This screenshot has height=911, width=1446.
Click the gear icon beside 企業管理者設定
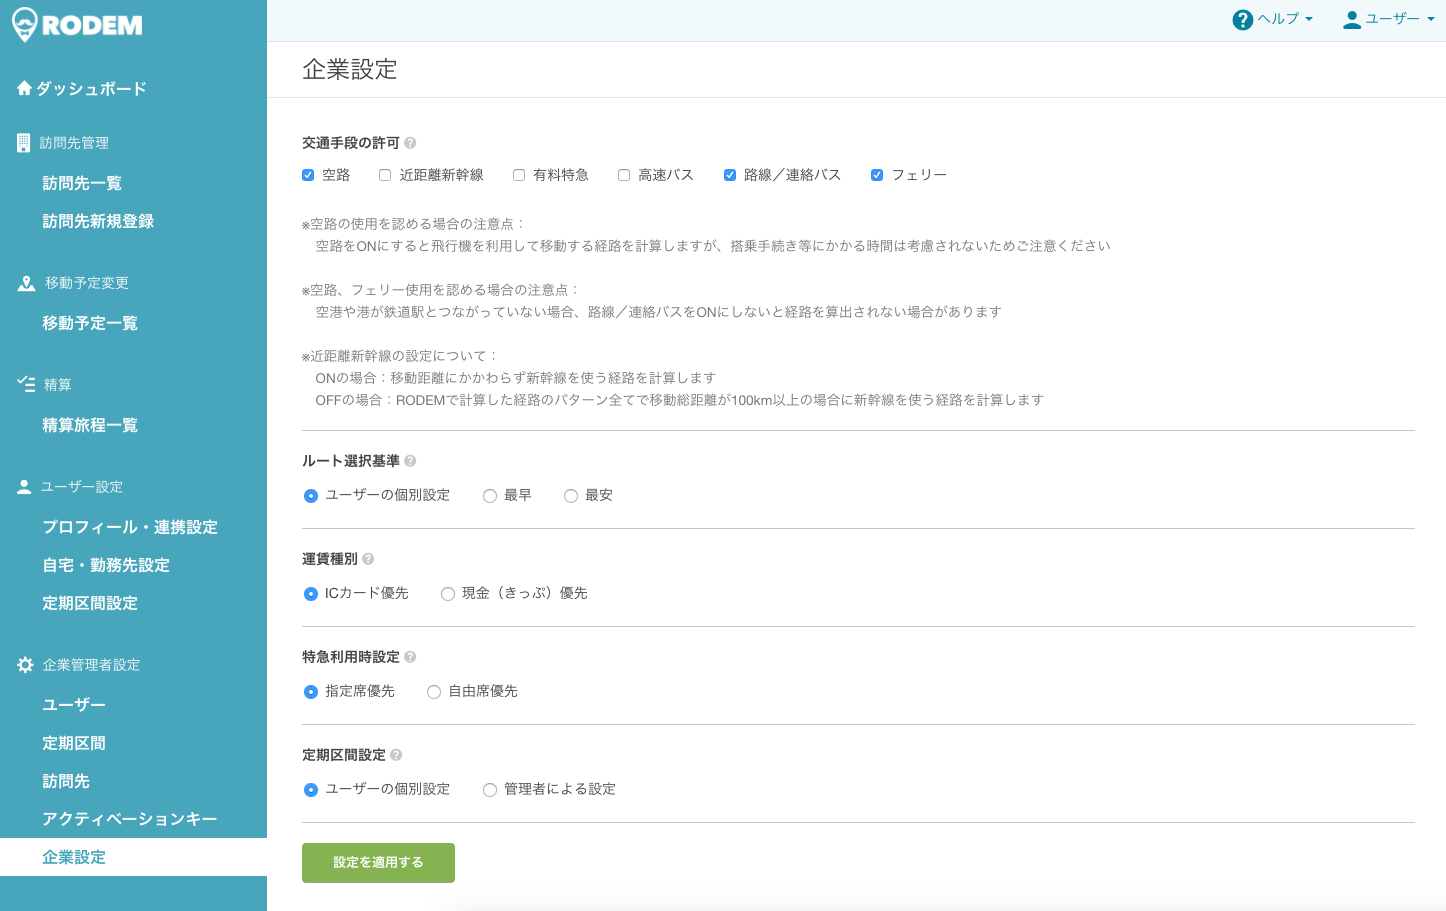pos(25,665)
